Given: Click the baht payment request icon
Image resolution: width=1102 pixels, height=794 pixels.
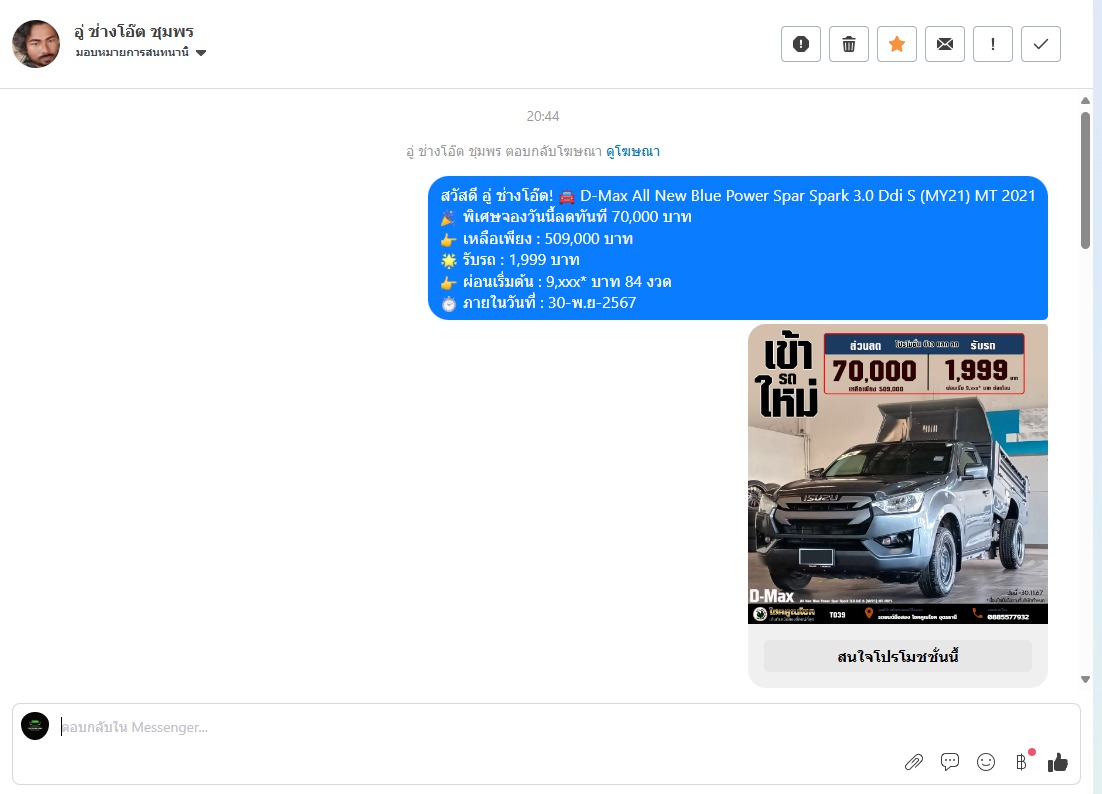Looking at the screenshot, I should 1022,762.
